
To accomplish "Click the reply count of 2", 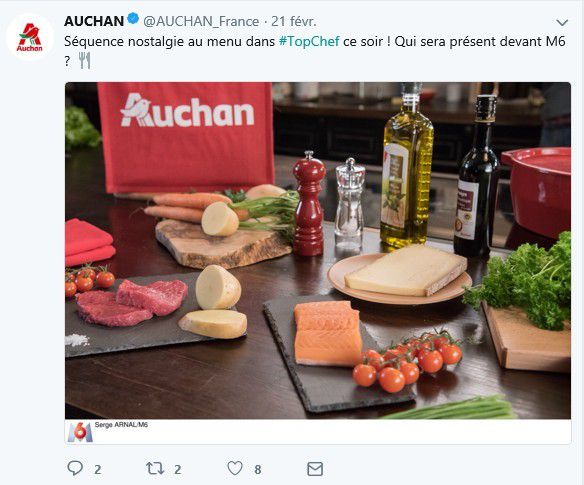I will [98, 469].
